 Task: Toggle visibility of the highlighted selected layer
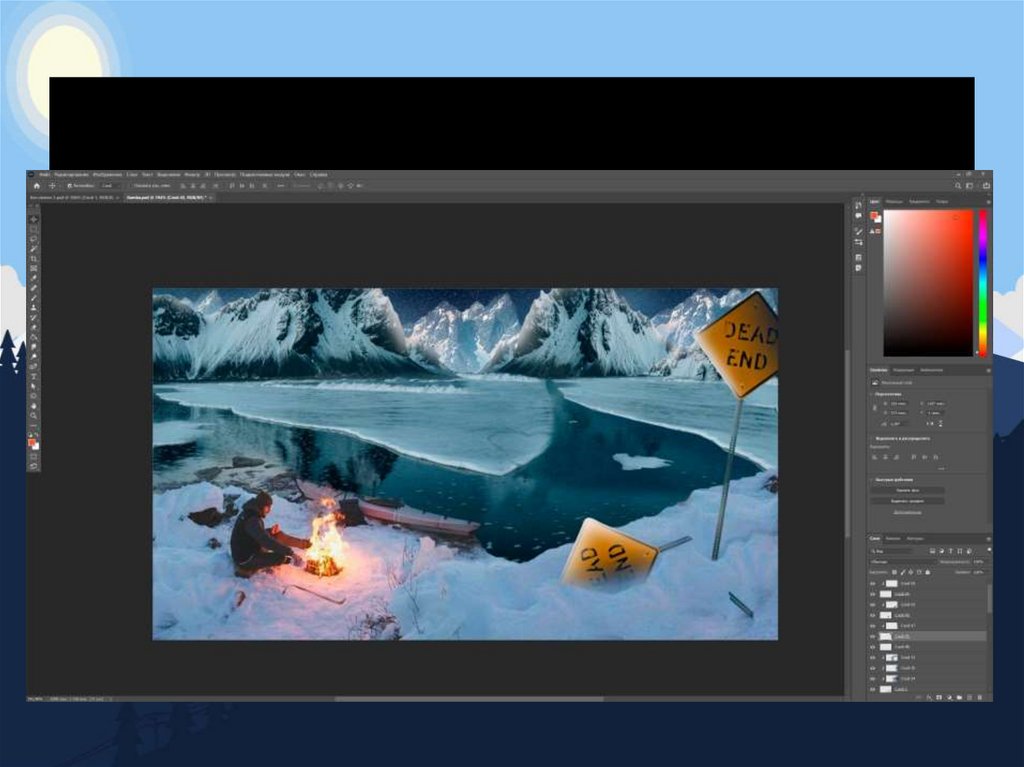[872, 636]
